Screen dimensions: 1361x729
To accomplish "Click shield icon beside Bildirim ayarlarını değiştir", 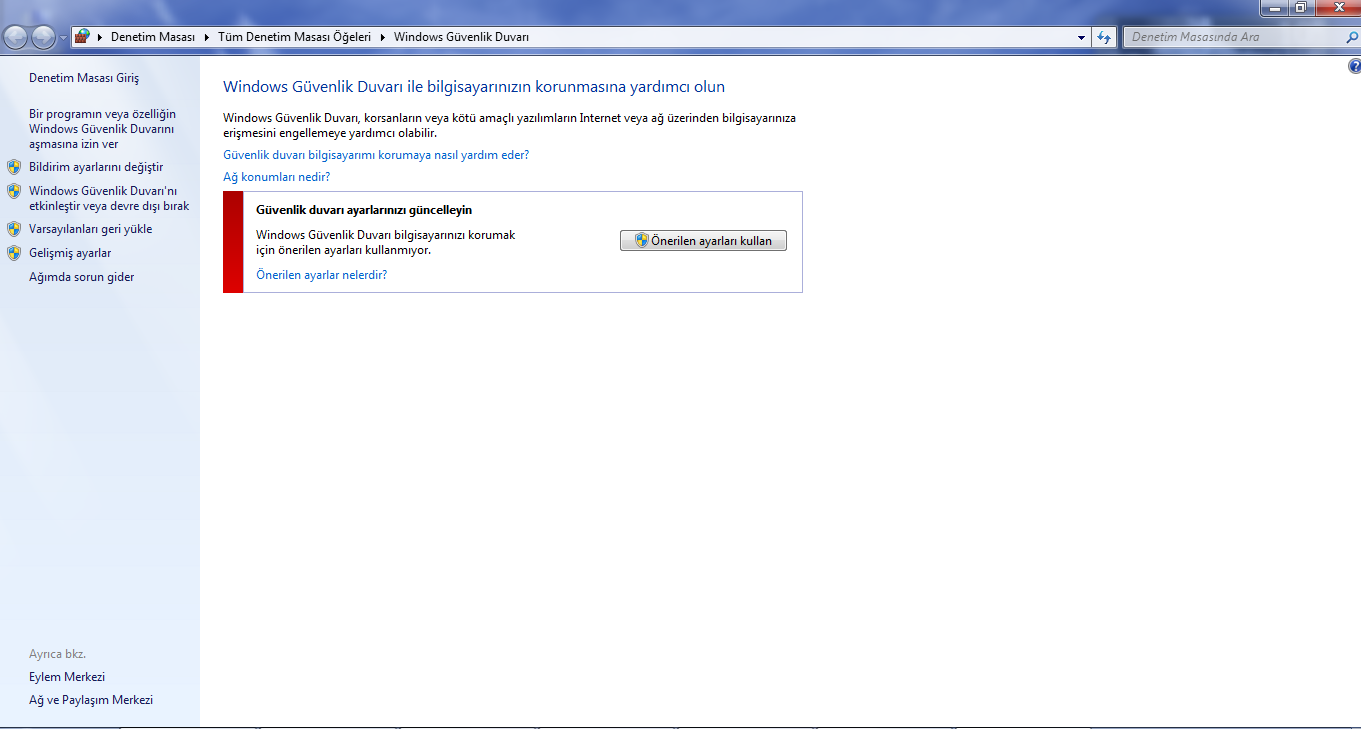I will click(x=14, y=167).
